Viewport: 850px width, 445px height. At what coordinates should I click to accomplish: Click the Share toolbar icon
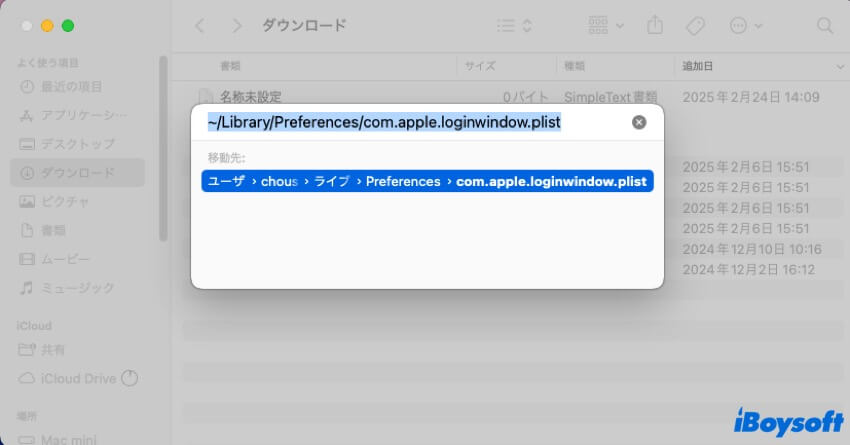(655, 25)
